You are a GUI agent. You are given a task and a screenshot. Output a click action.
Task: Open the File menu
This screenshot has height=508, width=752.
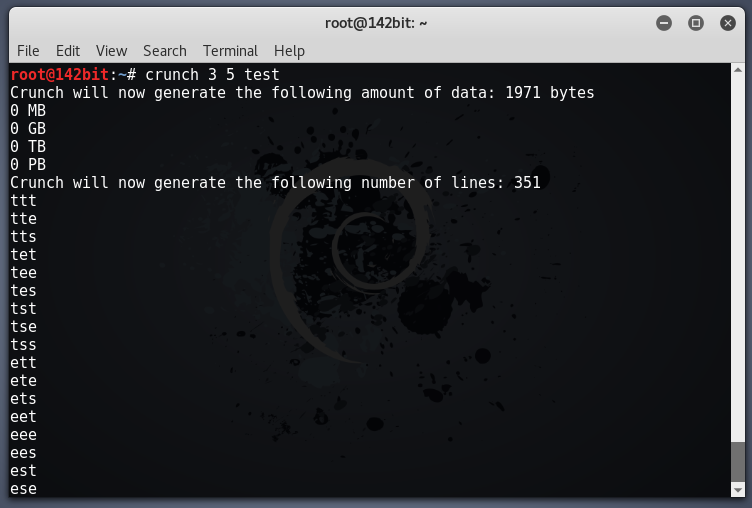28,51
